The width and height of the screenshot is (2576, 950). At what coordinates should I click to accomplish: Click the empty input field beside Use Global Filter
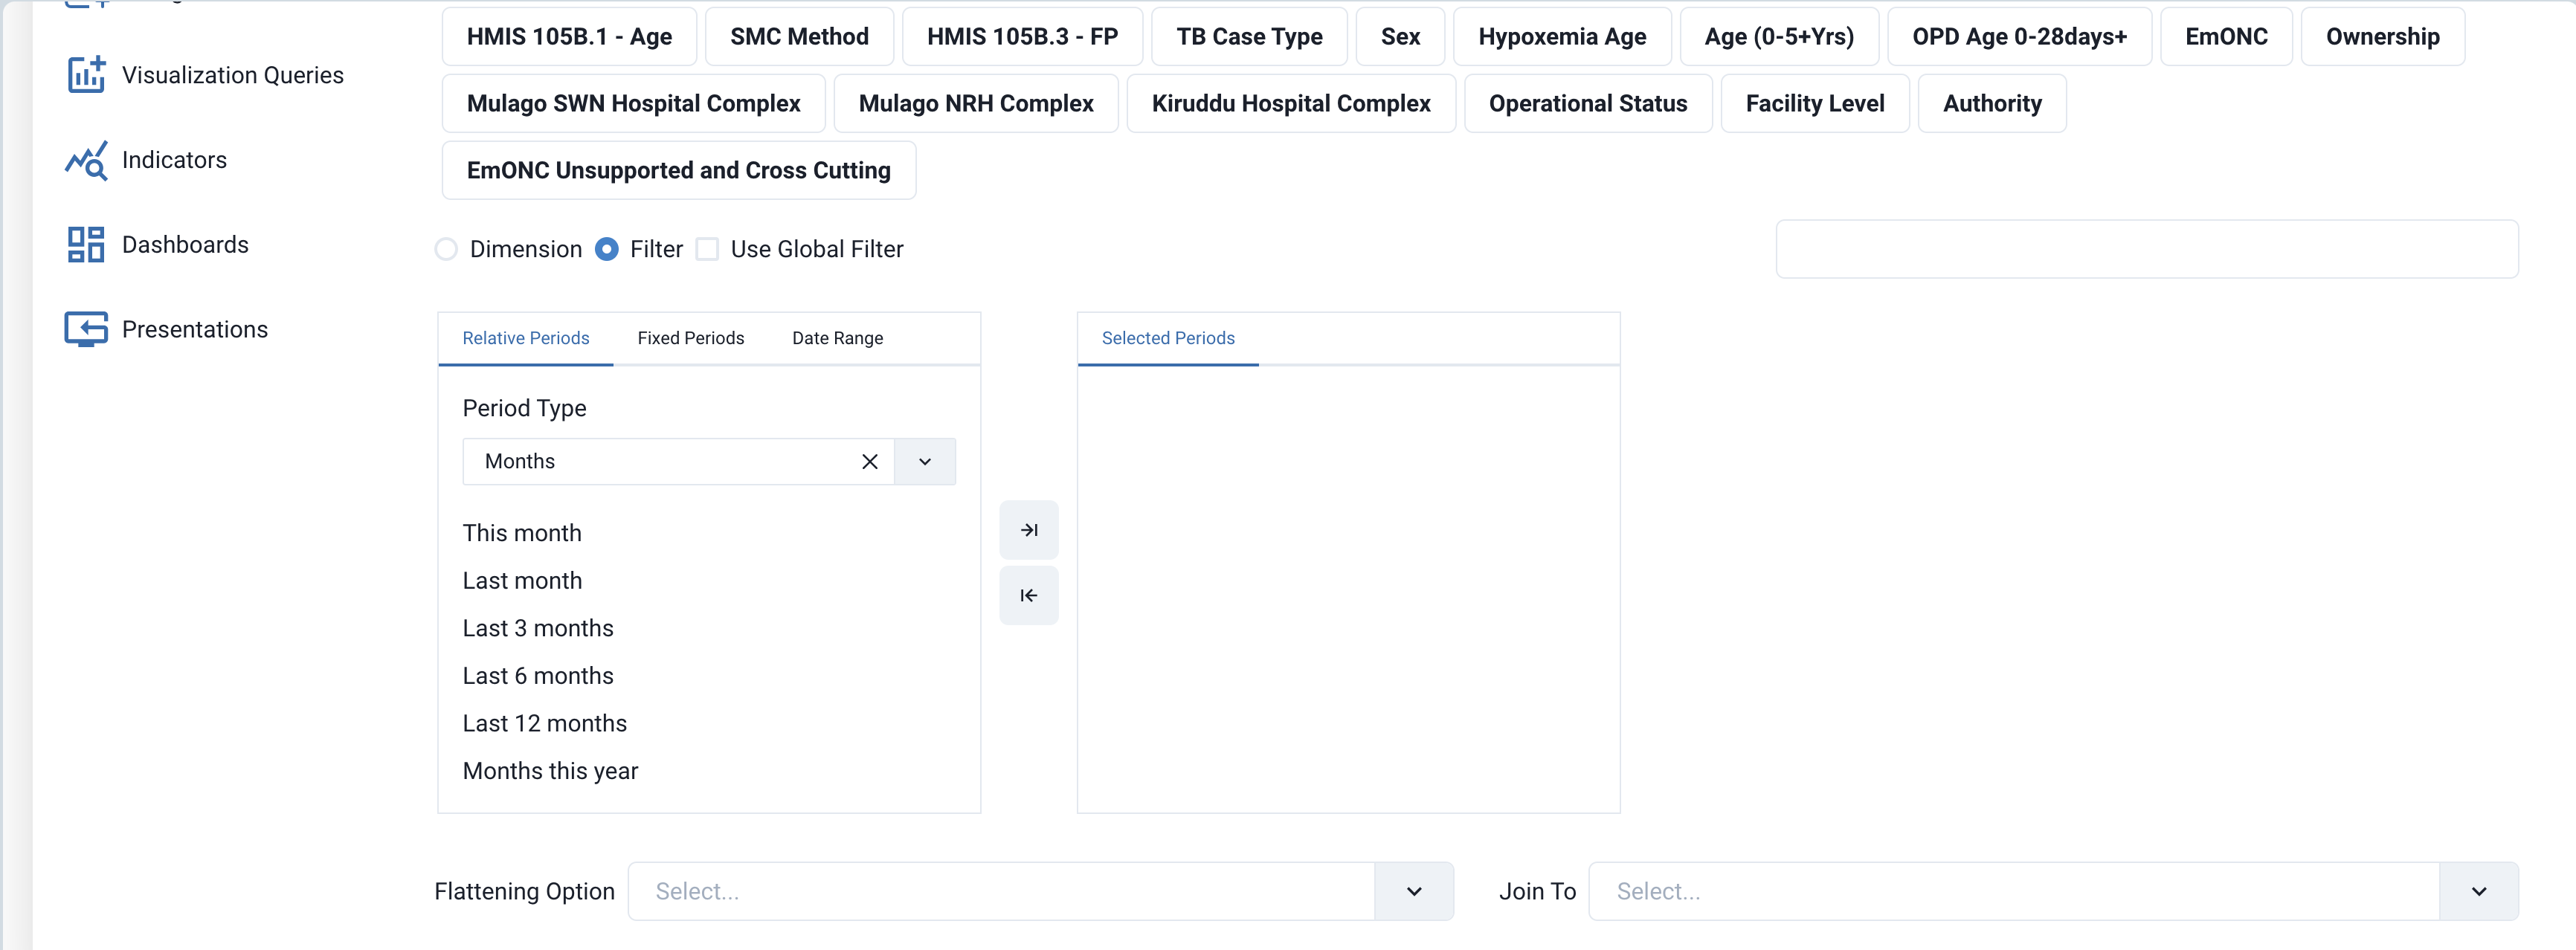(2147, 249)
